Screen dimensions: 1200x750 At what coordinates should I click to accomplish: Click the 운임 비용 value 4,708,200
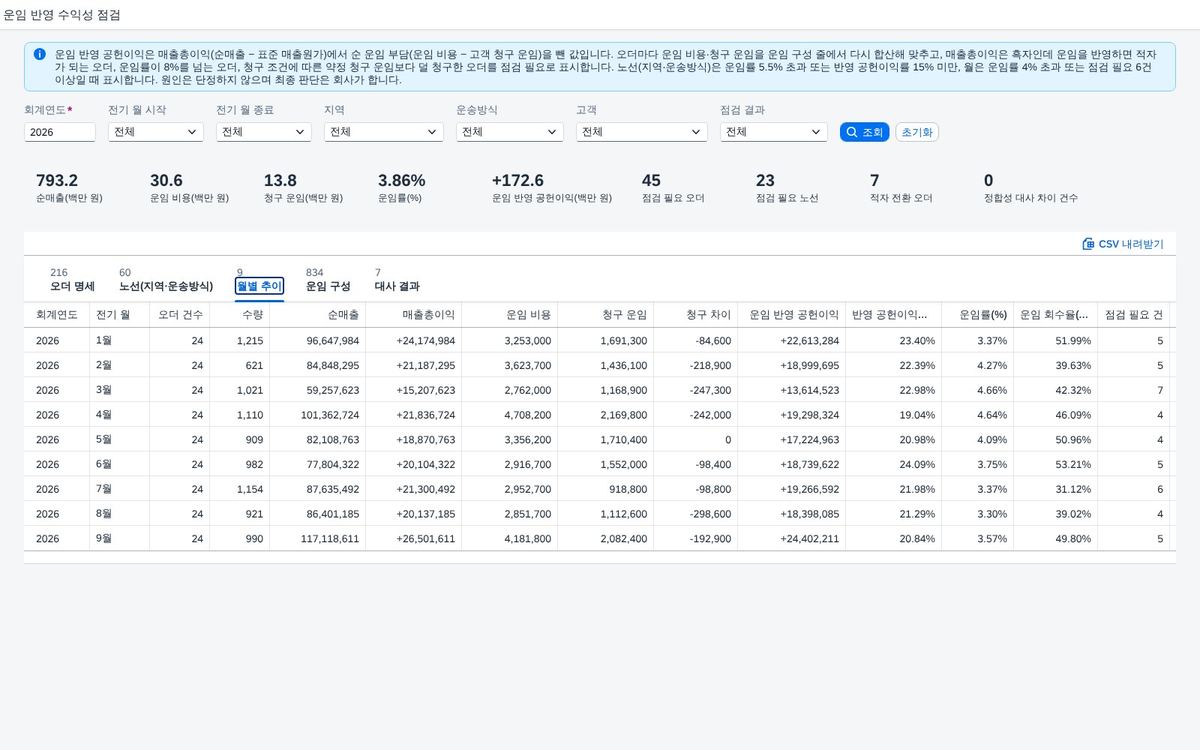[528, 415]
